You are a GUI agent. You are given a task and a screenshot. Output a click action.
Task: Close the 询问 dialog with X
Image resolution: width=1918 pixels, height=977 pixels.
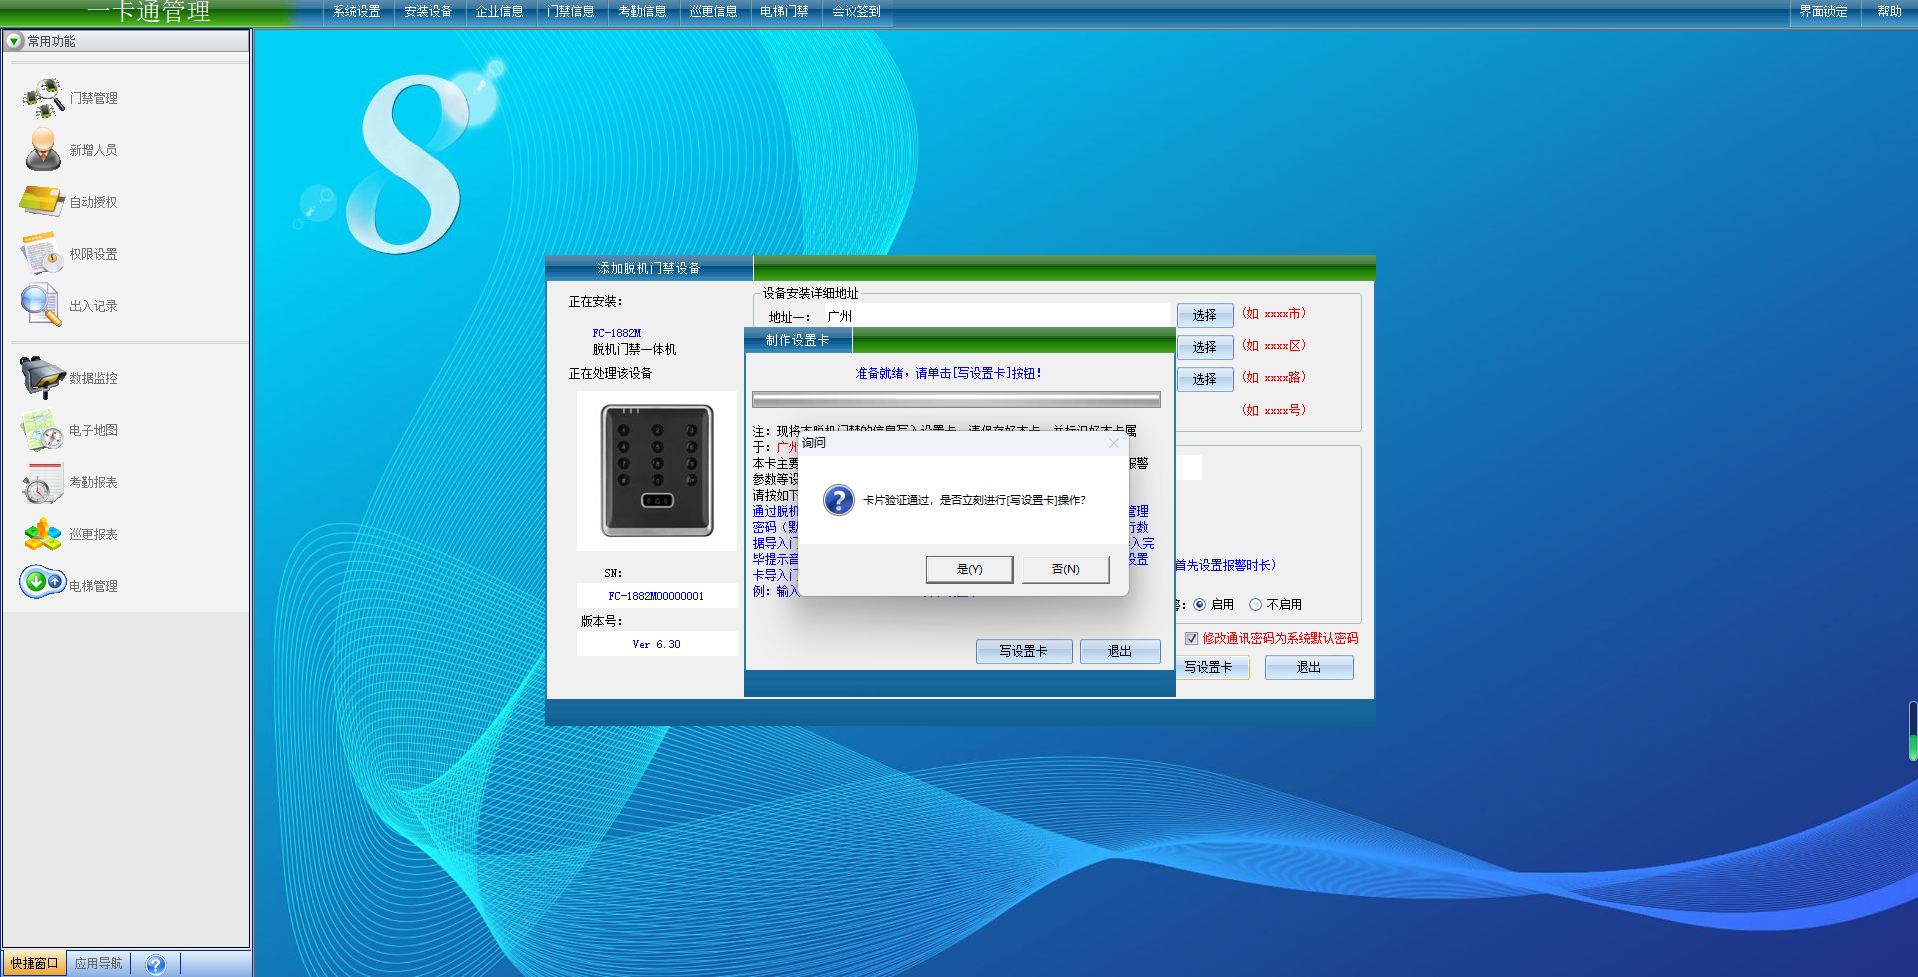[x=1113, y=442]
